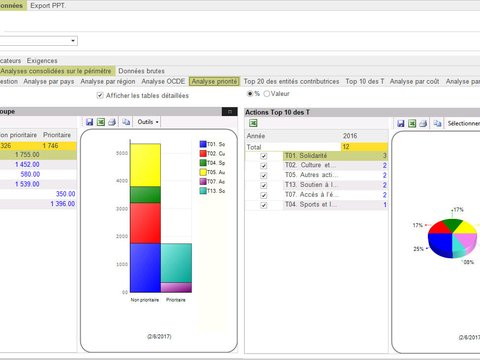The width and height of the screenshot is (480, 360).
Task: Click the Actions Top 10 des T panel header
Action: pyautogui.click(x=362, y=112)
